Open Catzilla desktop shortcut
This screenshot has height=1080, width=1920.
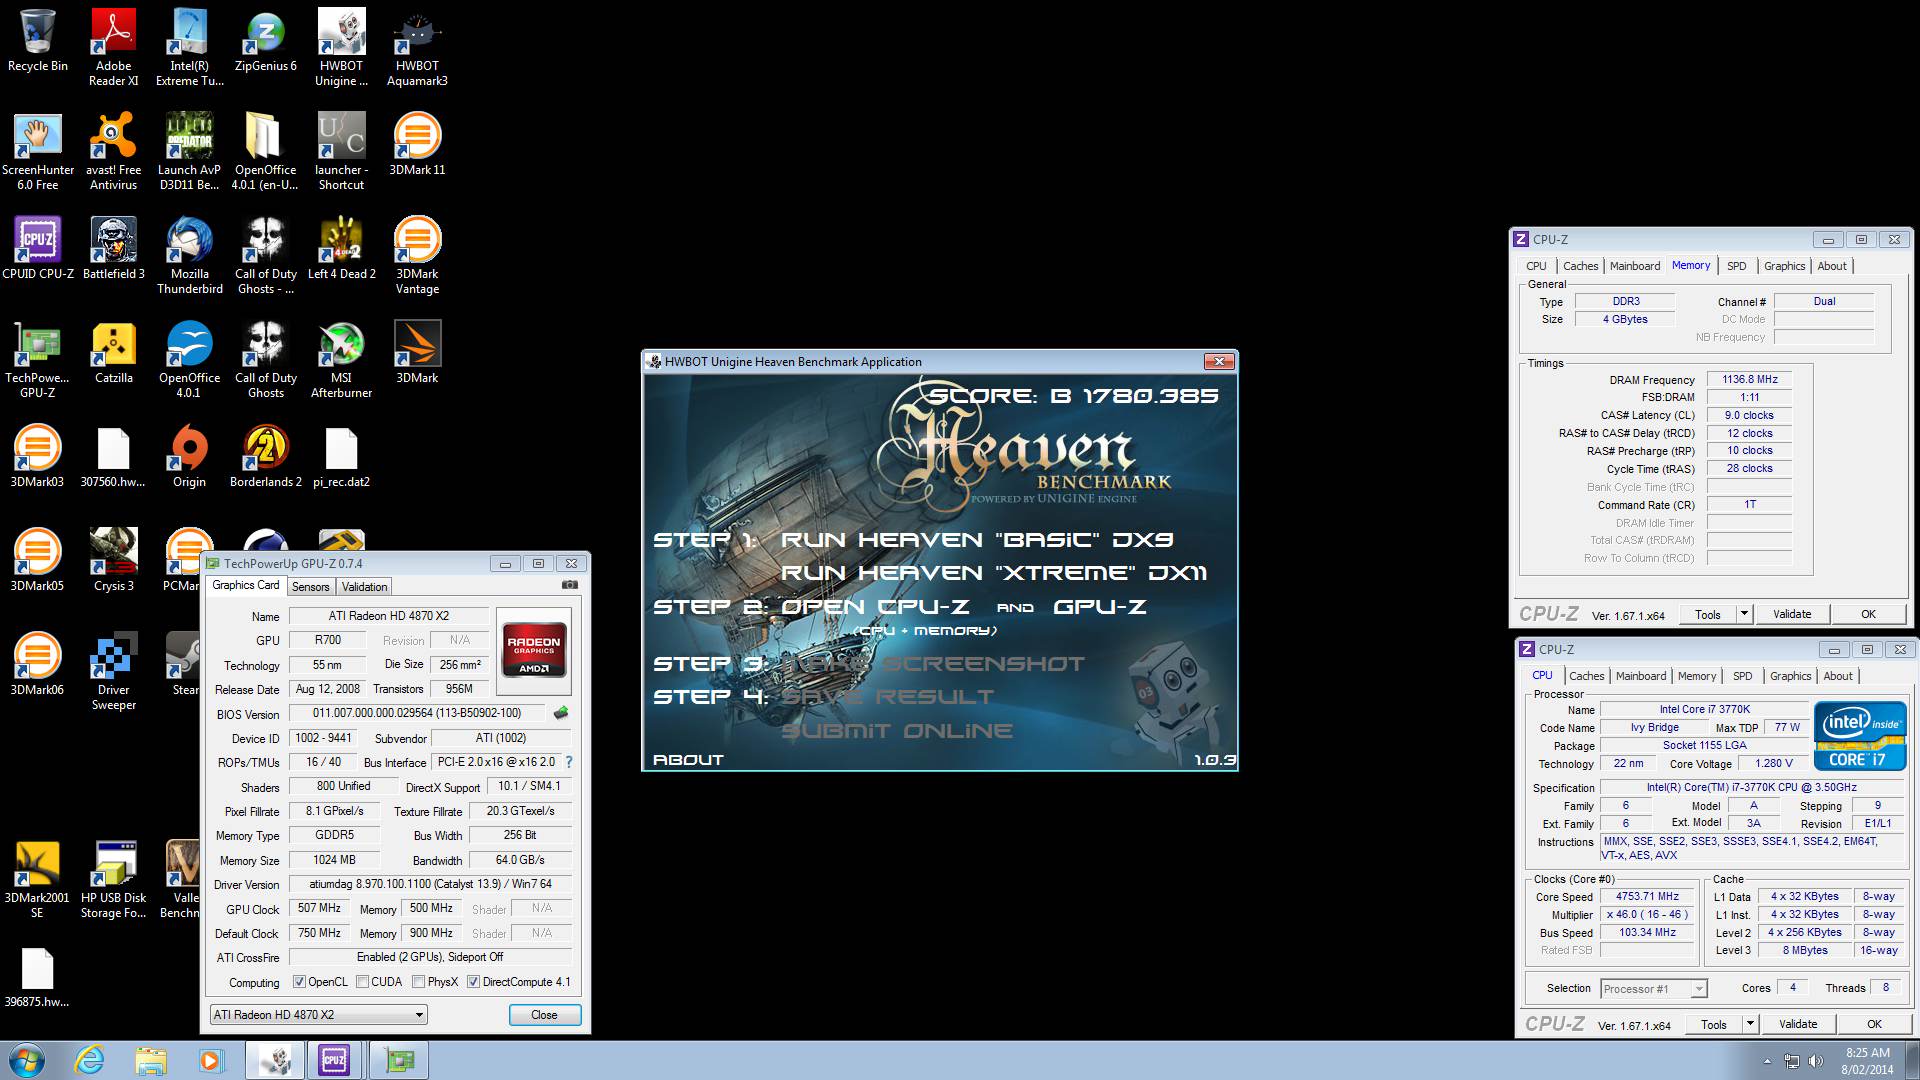[x=113, y=352]
